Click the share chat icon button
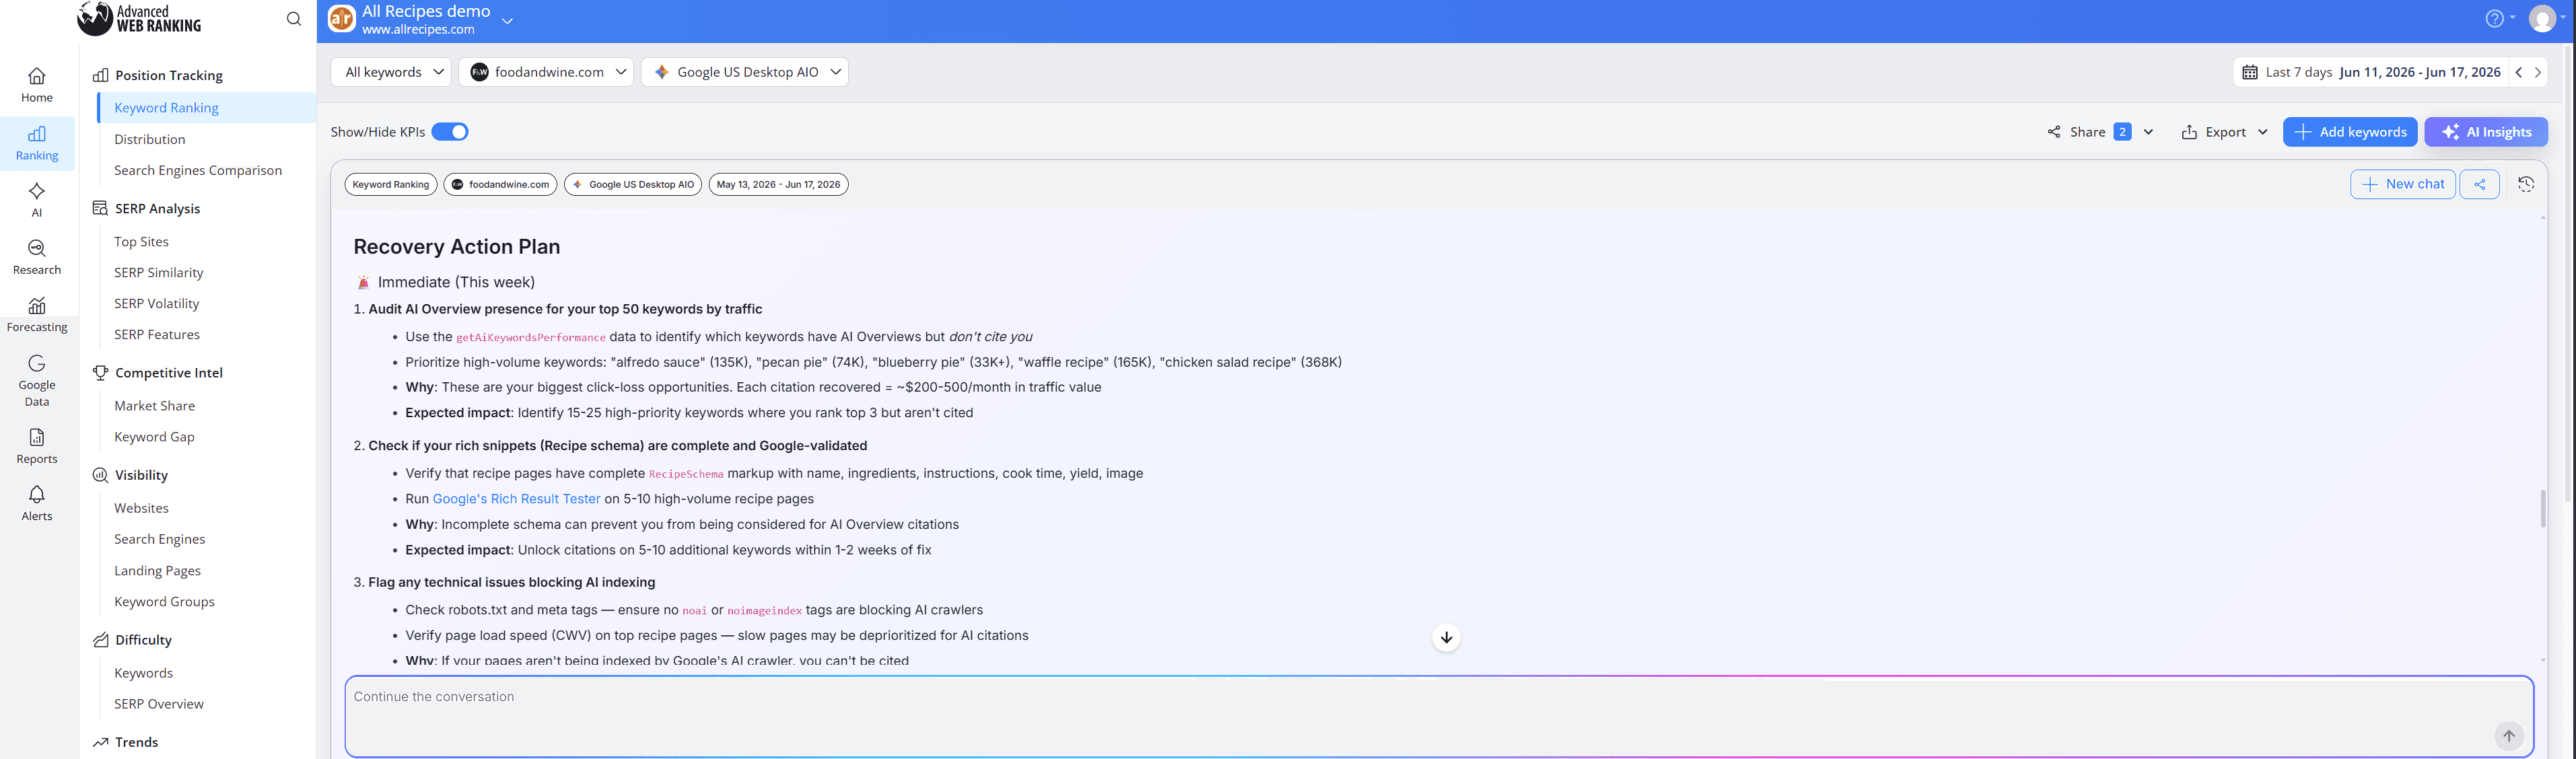This screenshot has height=759, width=2576. pyautogui.click(x=2479, y=184)
